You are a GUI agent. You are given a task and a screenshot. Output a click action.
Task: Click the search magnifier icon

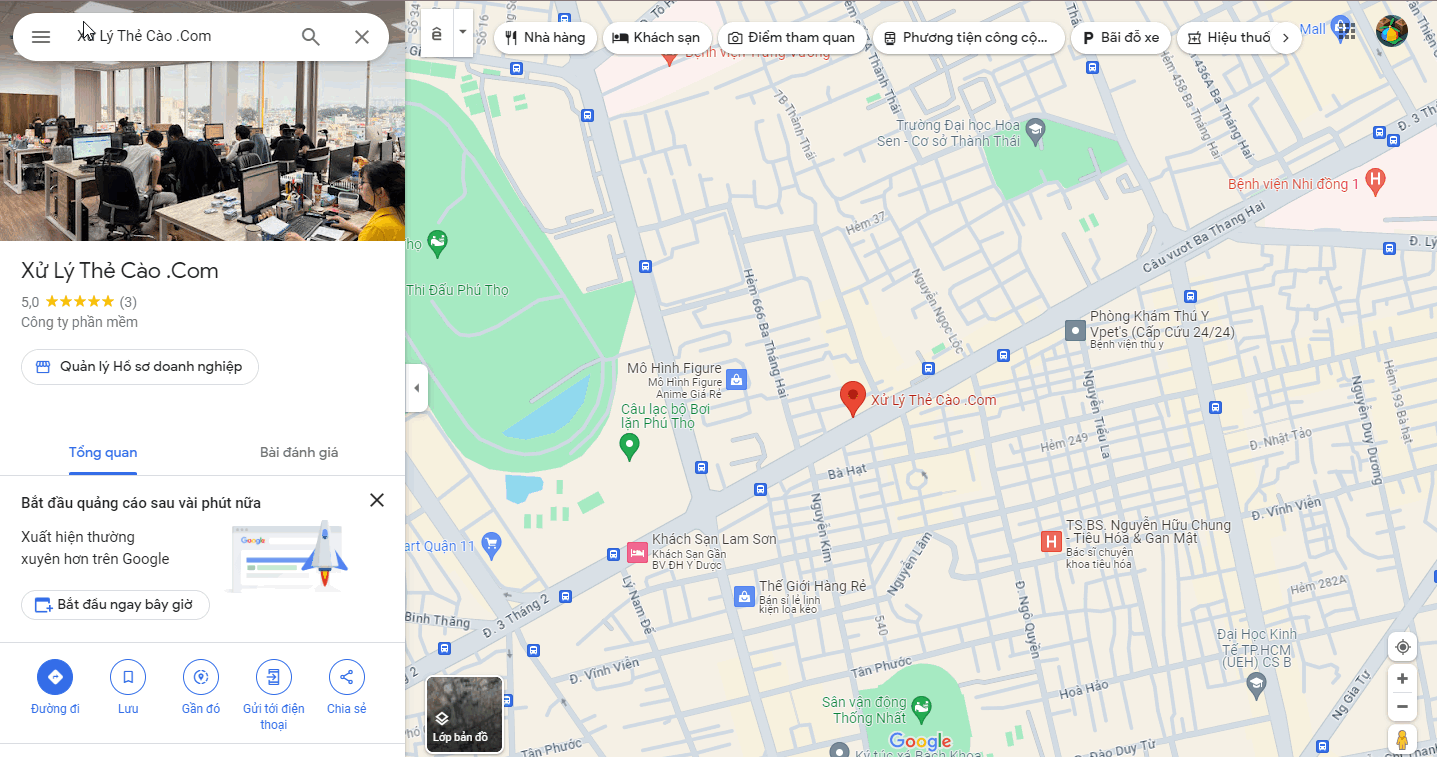click(311, 37)
